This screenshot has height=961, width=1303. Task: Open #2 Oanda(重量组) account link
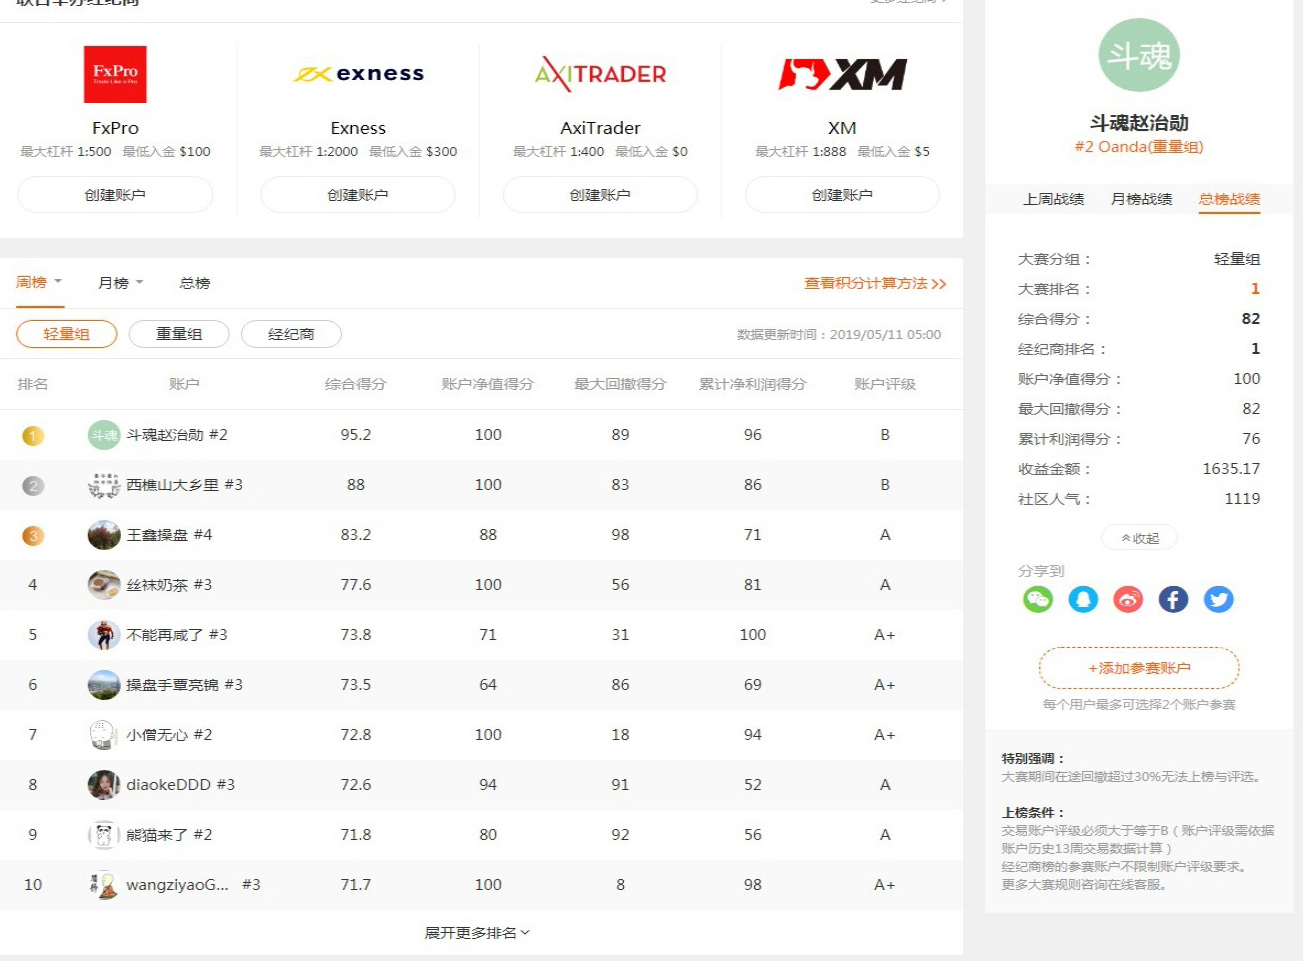(1139, 147)
